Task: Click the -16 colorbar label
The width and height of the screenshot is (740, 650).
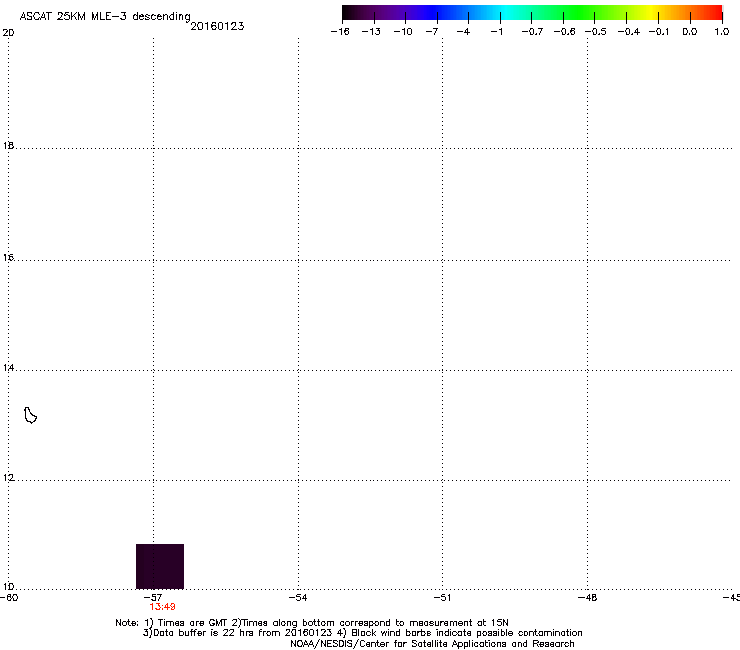Action: tap(340, 32)
